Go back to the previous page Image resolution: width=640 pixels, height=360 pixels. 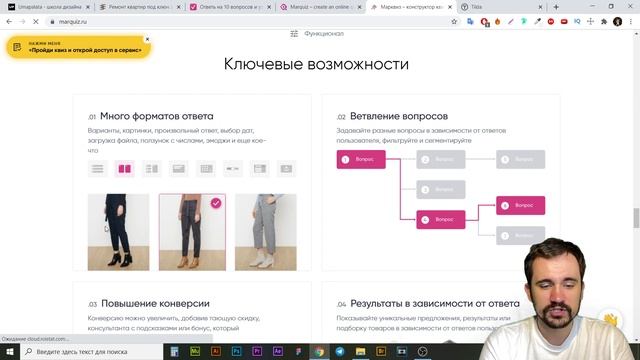pos(9,22)
